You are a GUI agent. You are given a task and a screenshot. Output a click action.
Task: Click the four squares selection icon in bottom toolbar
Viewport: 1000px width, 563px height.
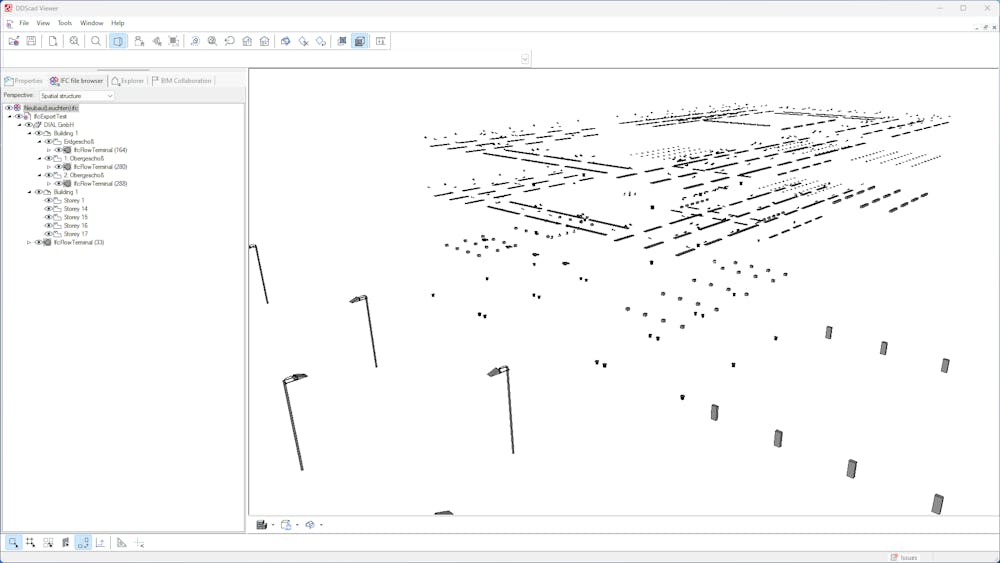[48, 543]
